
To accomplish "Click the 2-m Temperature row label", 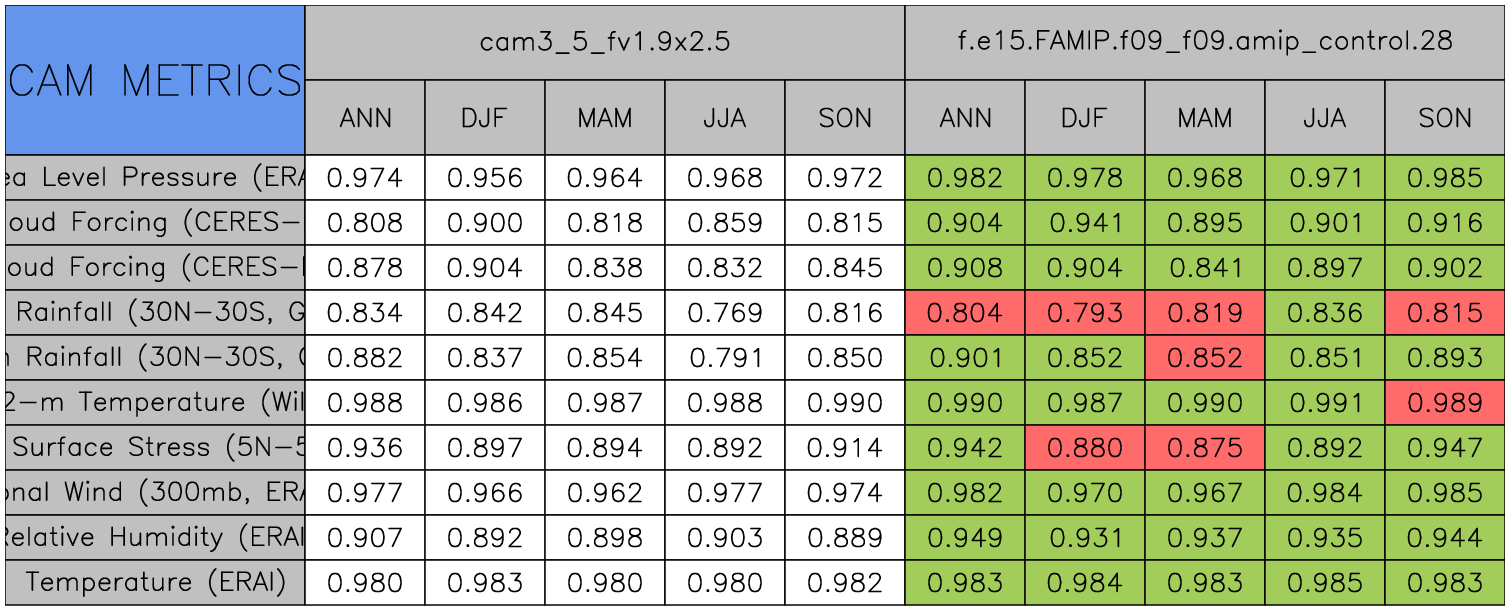I will coord(155,403).
